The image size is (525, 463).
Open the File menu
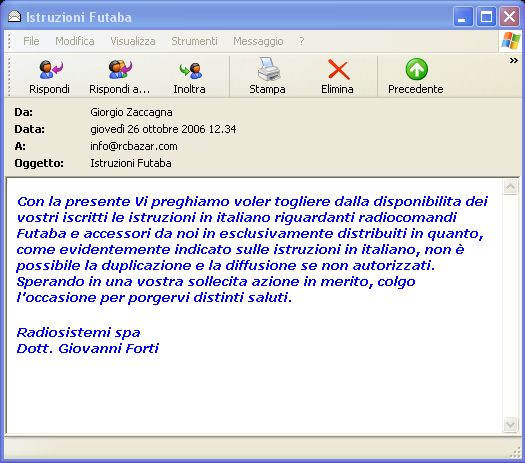click(x=31, y=41)
